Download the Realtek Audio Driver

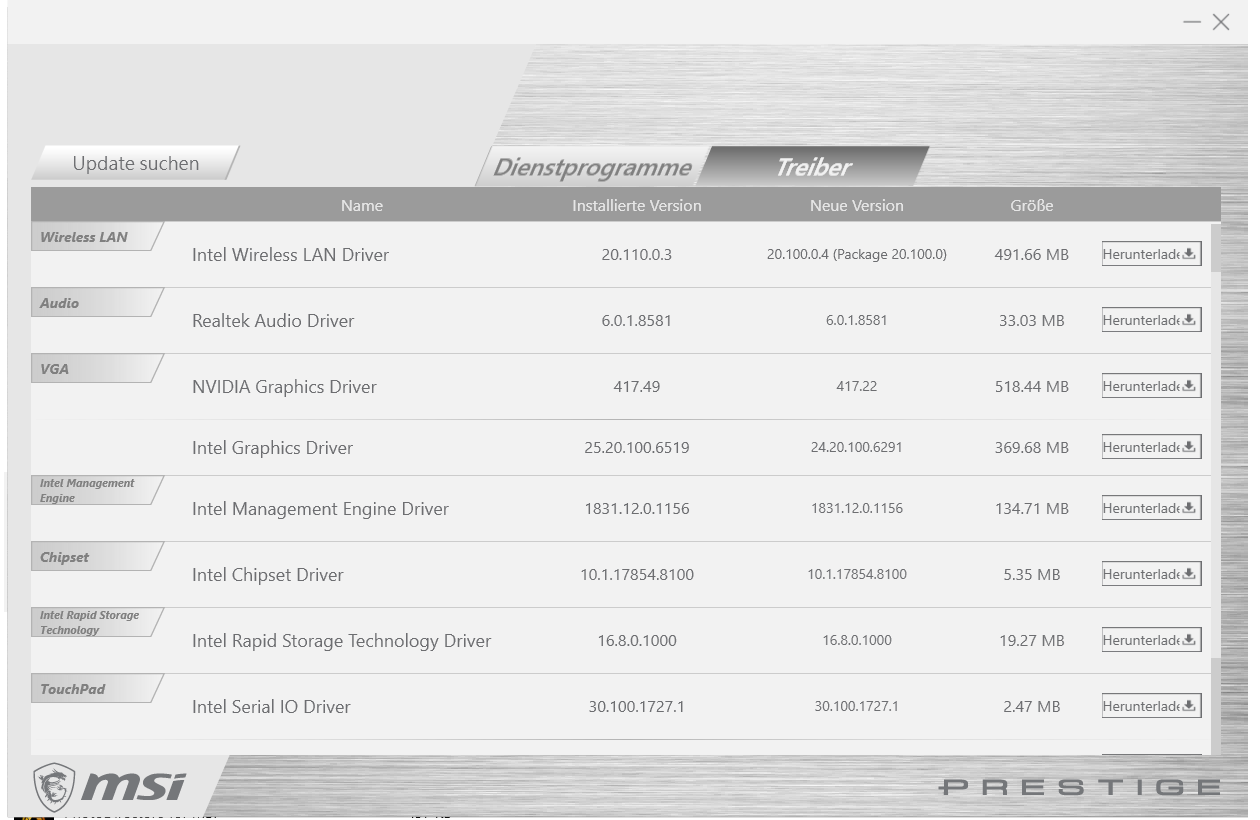(x=1151, y=320)
